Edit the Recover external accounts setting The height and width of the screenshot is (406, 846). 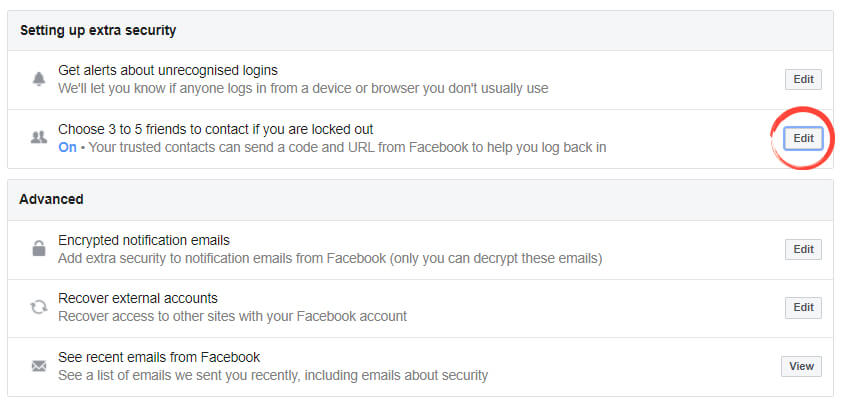point(803,307)
